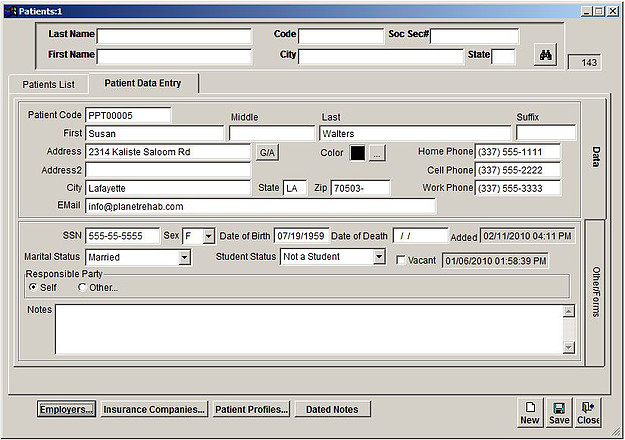The image size is (625, 440).
Task: Click the G/A button beside Address
Action: [267, 153]
